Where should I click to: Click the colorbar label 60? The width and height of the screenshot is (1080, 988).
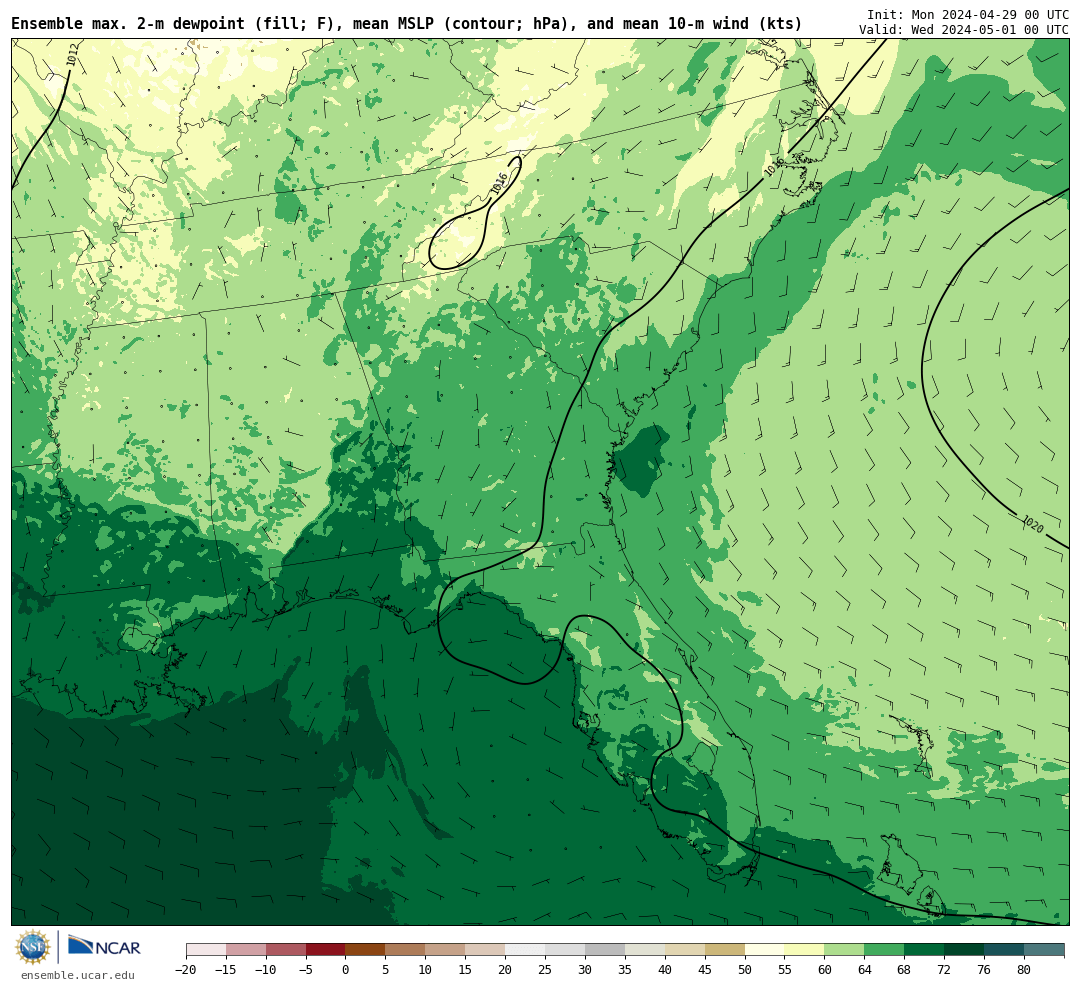point(825,970)
